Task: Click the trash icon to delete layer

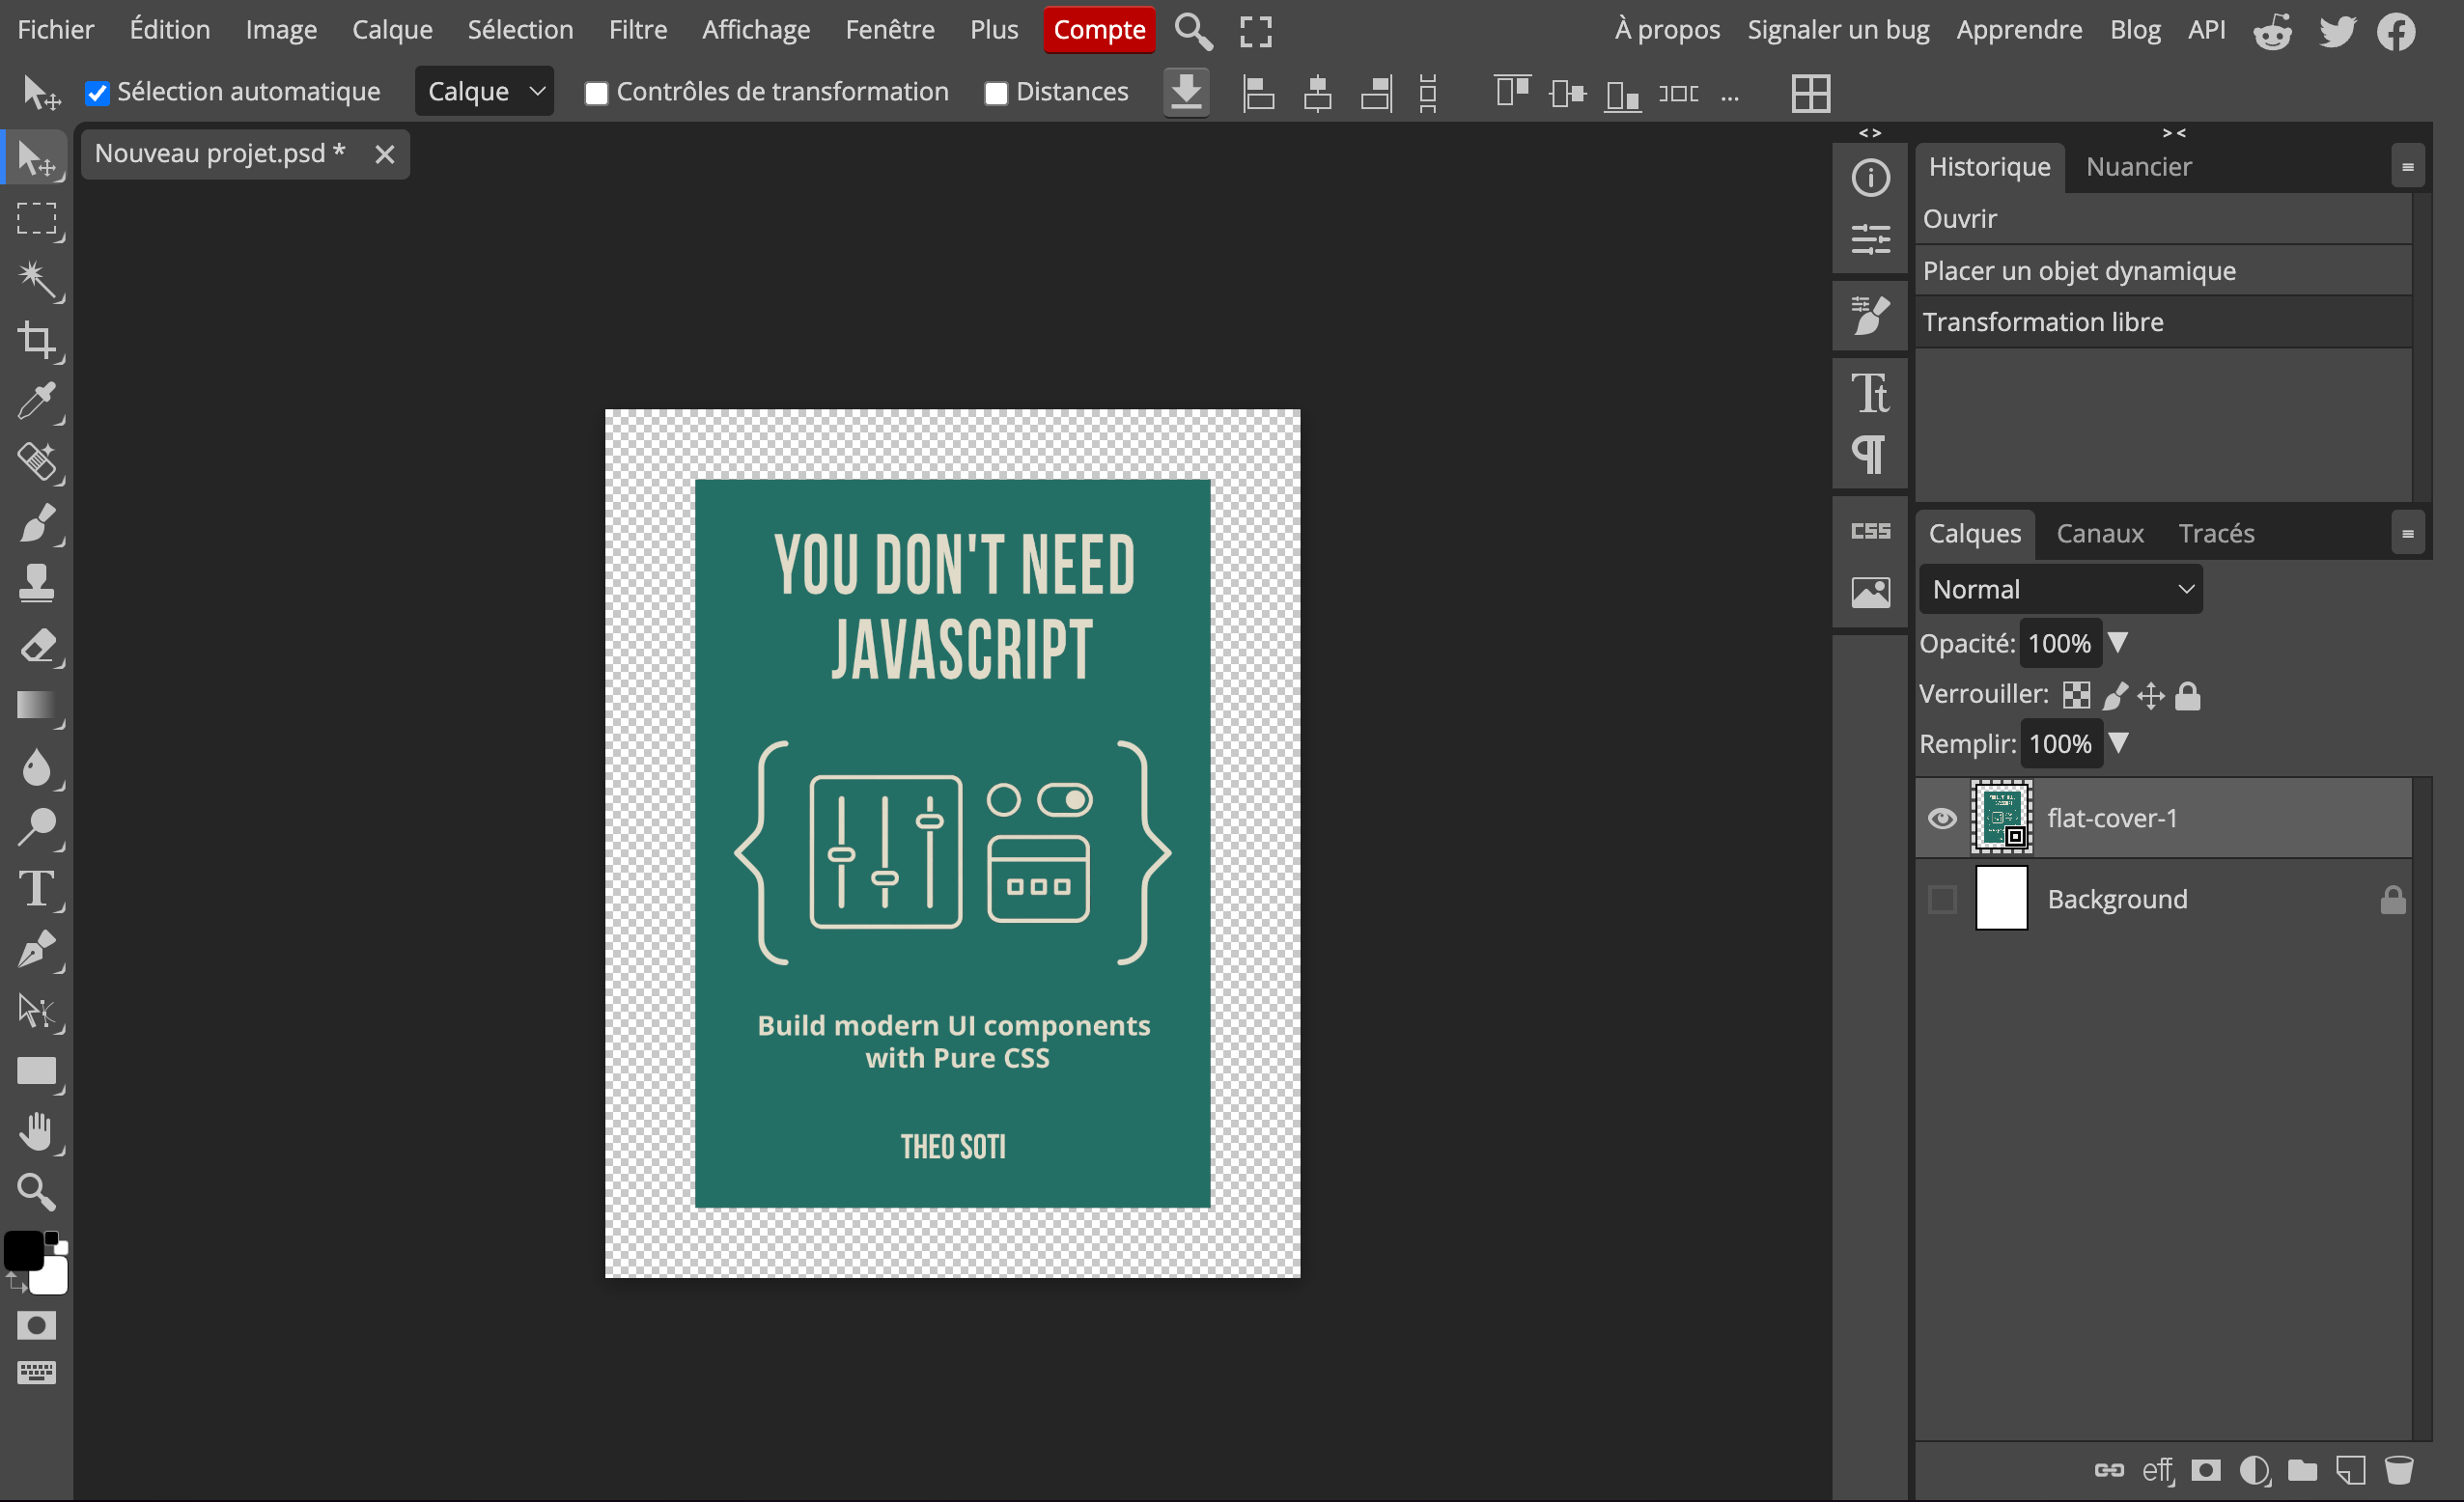Action: click(2399, 1470)
